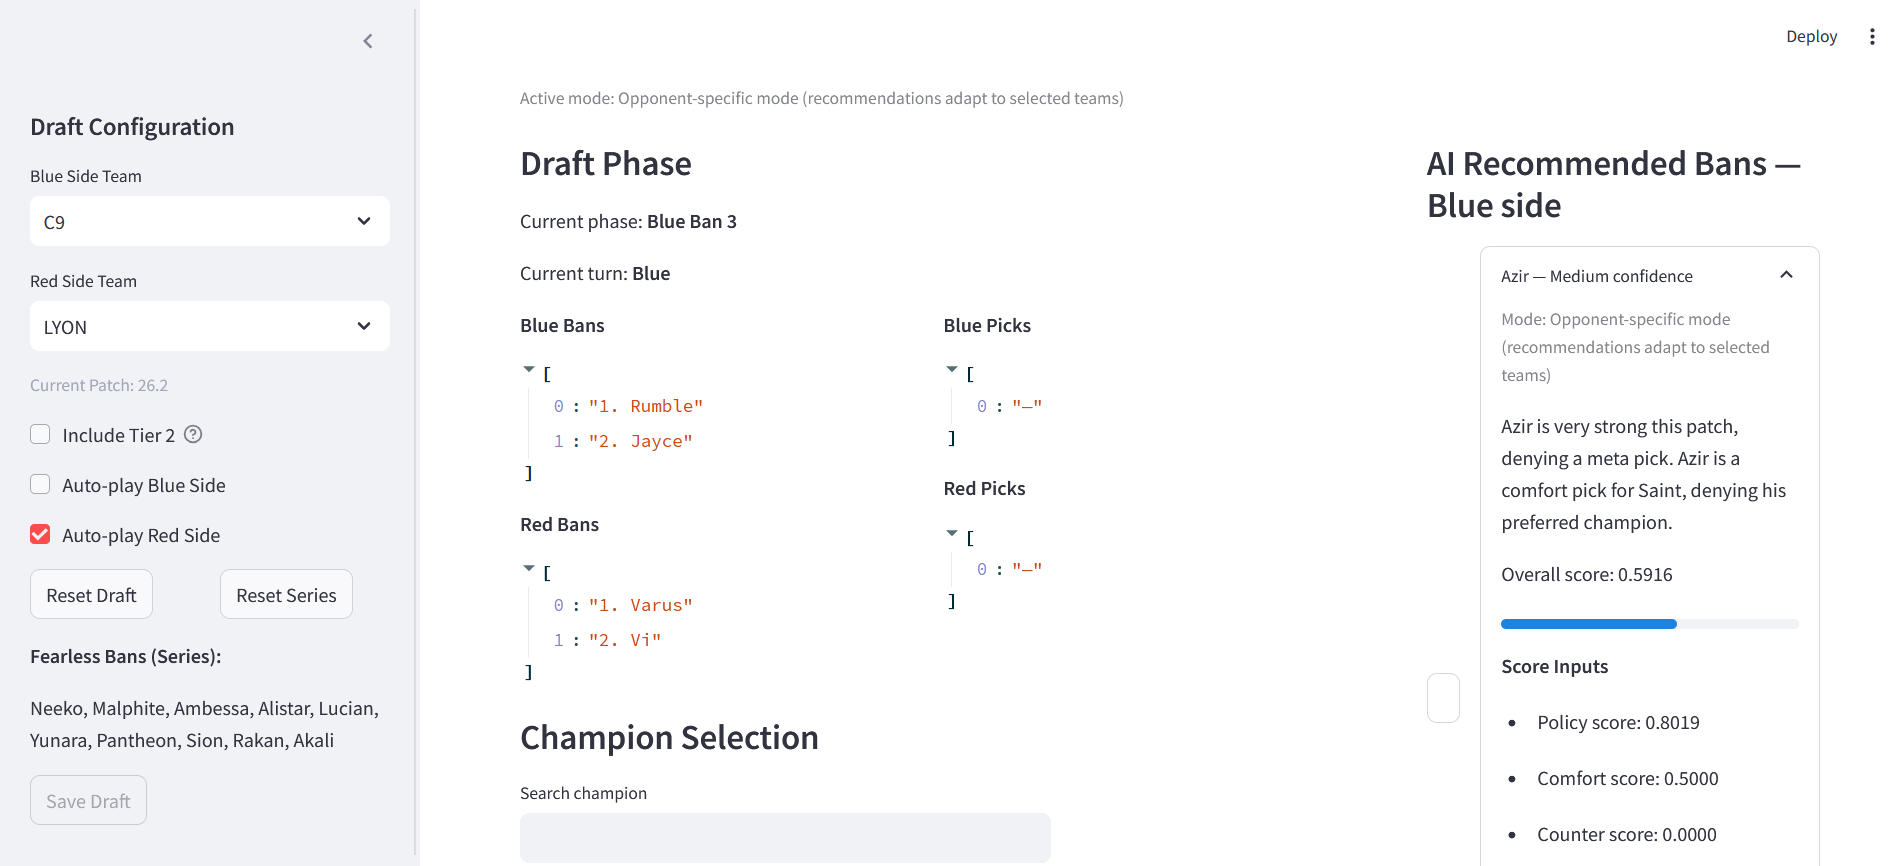Screen dimensions: 1895x866
Task: Open the Blue Side Team dropdown
Action: [210, 221]
